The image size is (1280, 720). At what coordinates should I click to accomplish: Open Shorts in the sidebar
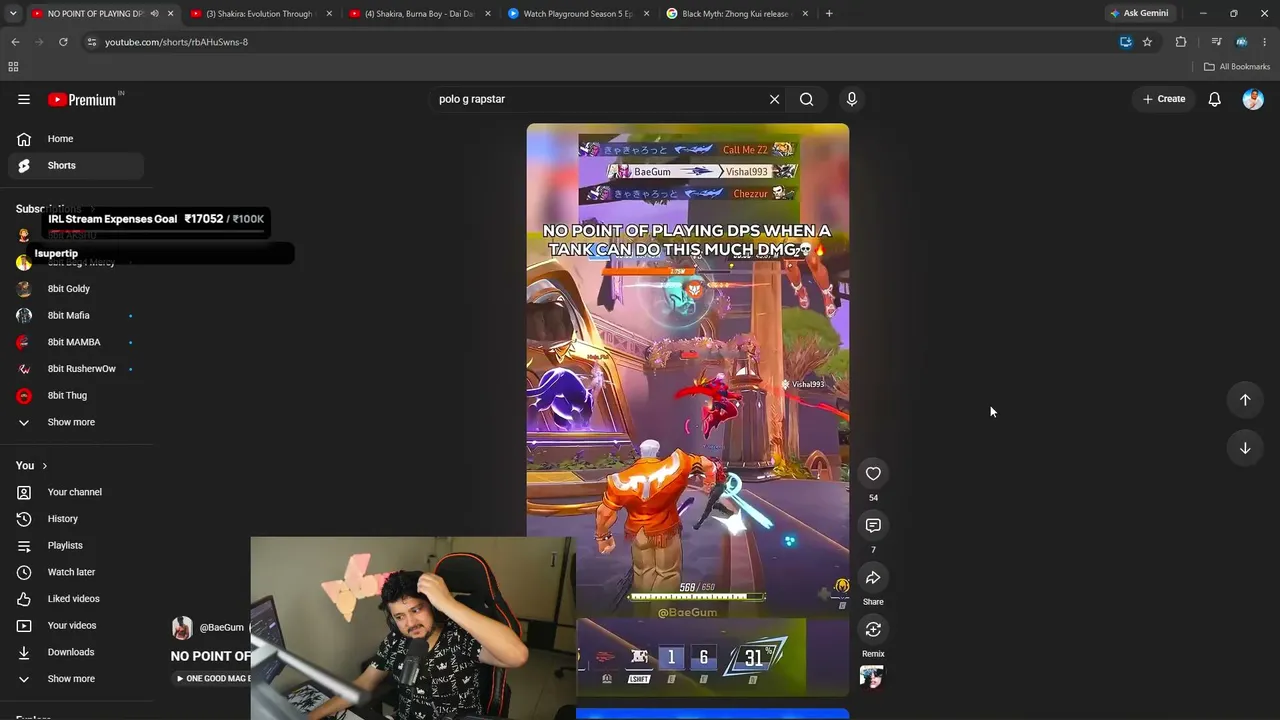click(76, 165)
